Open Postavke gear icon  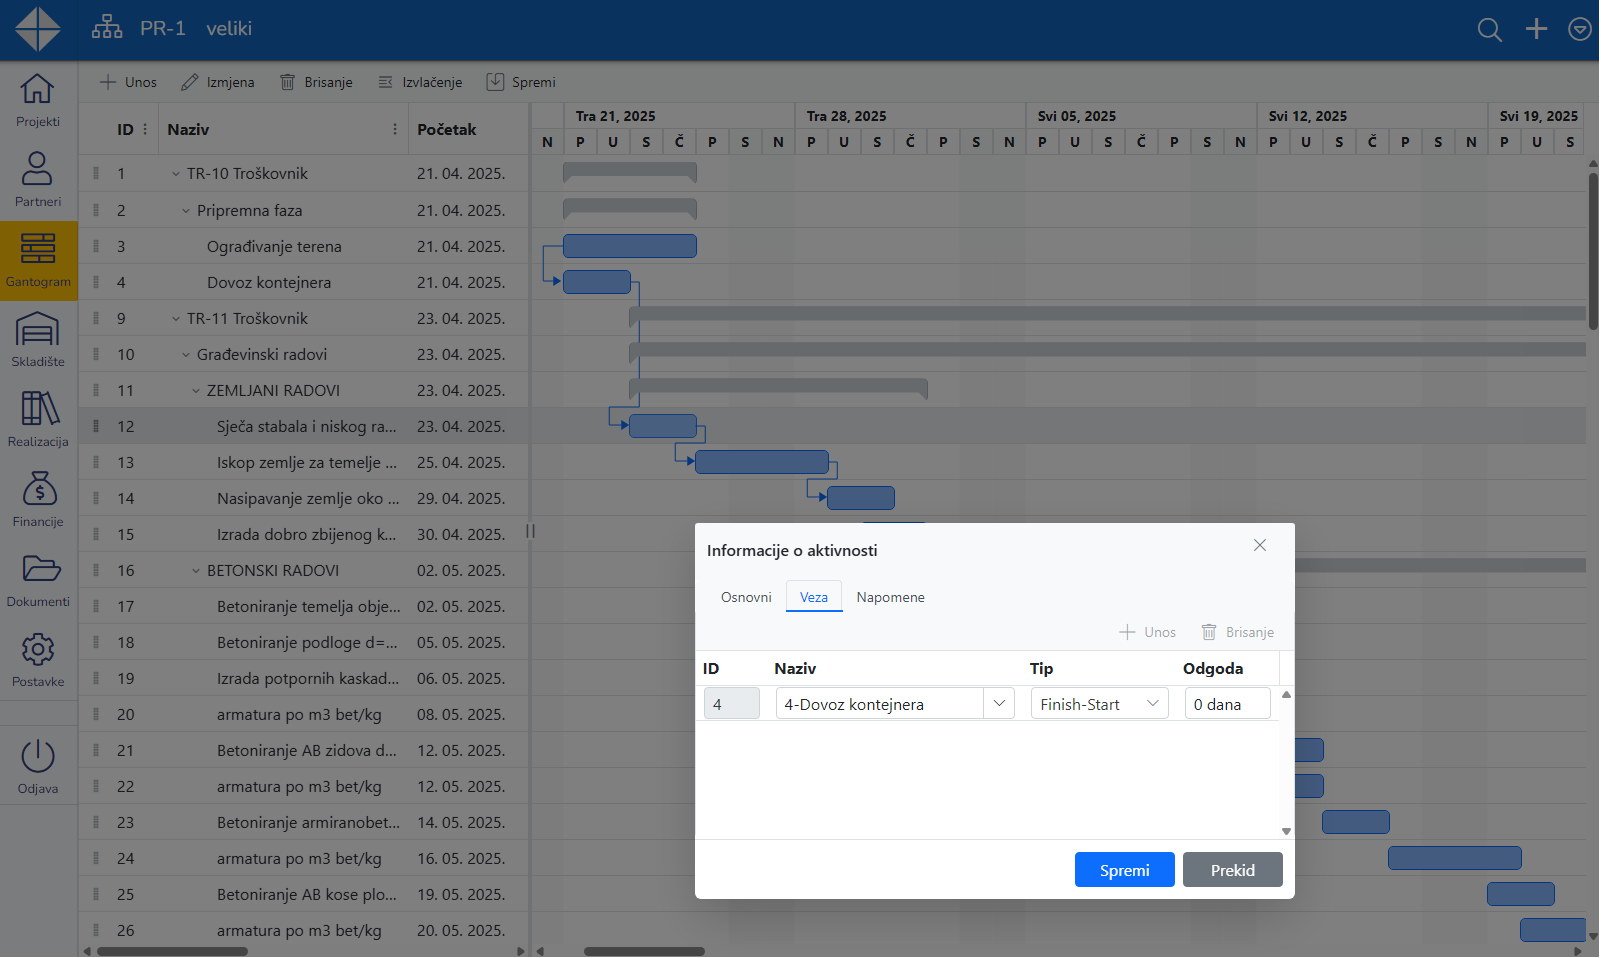[38, 649]
